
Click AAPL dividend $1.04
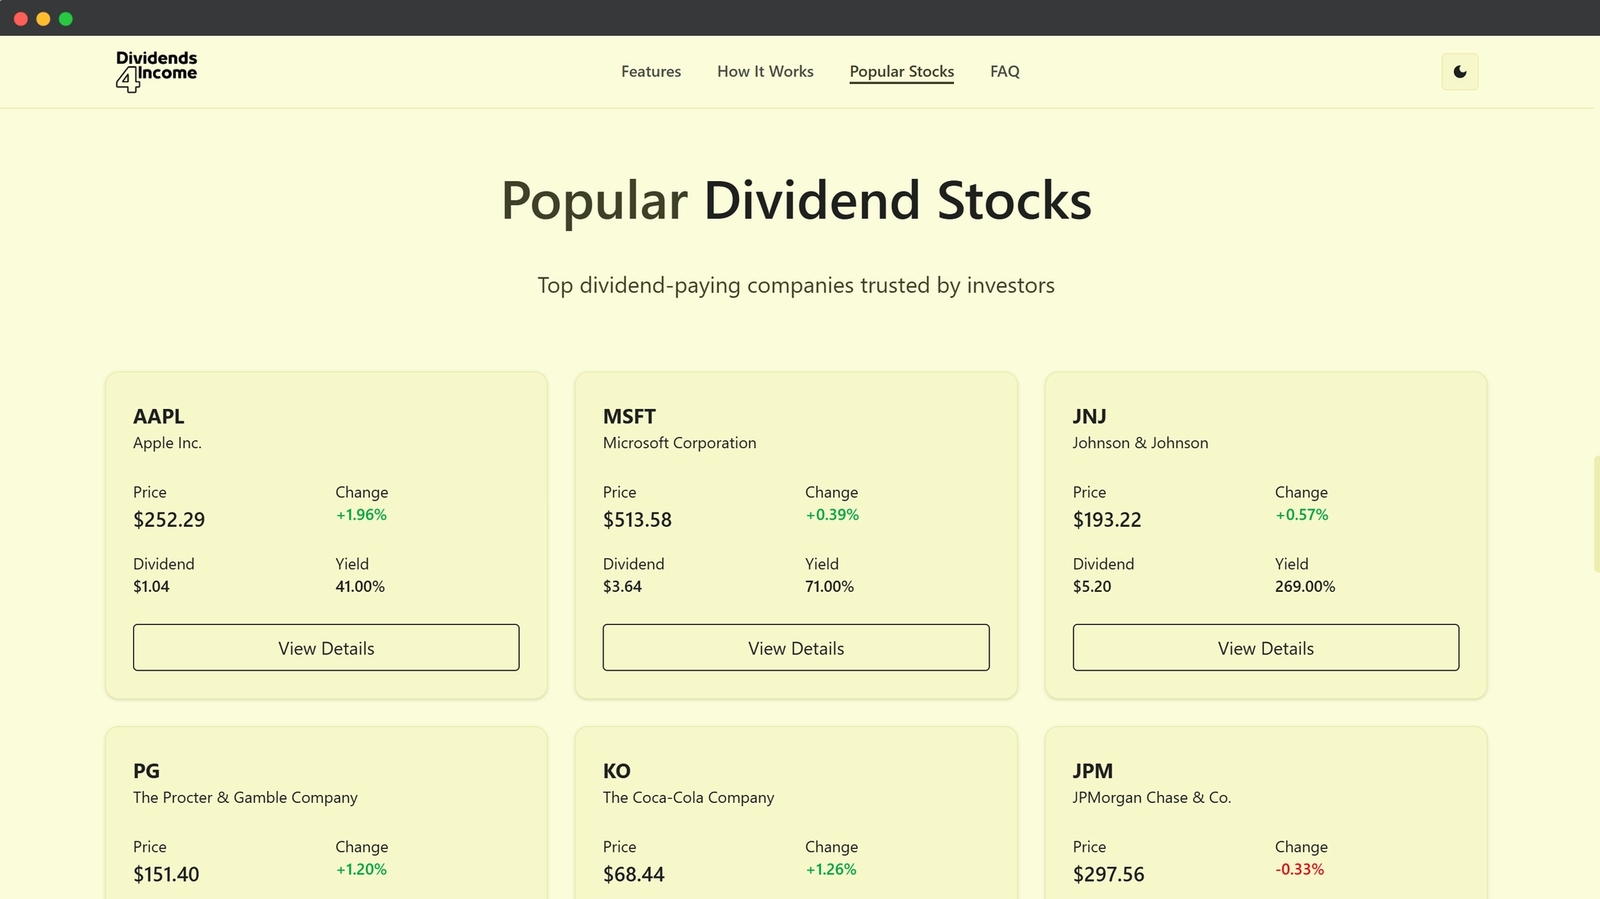151,587
